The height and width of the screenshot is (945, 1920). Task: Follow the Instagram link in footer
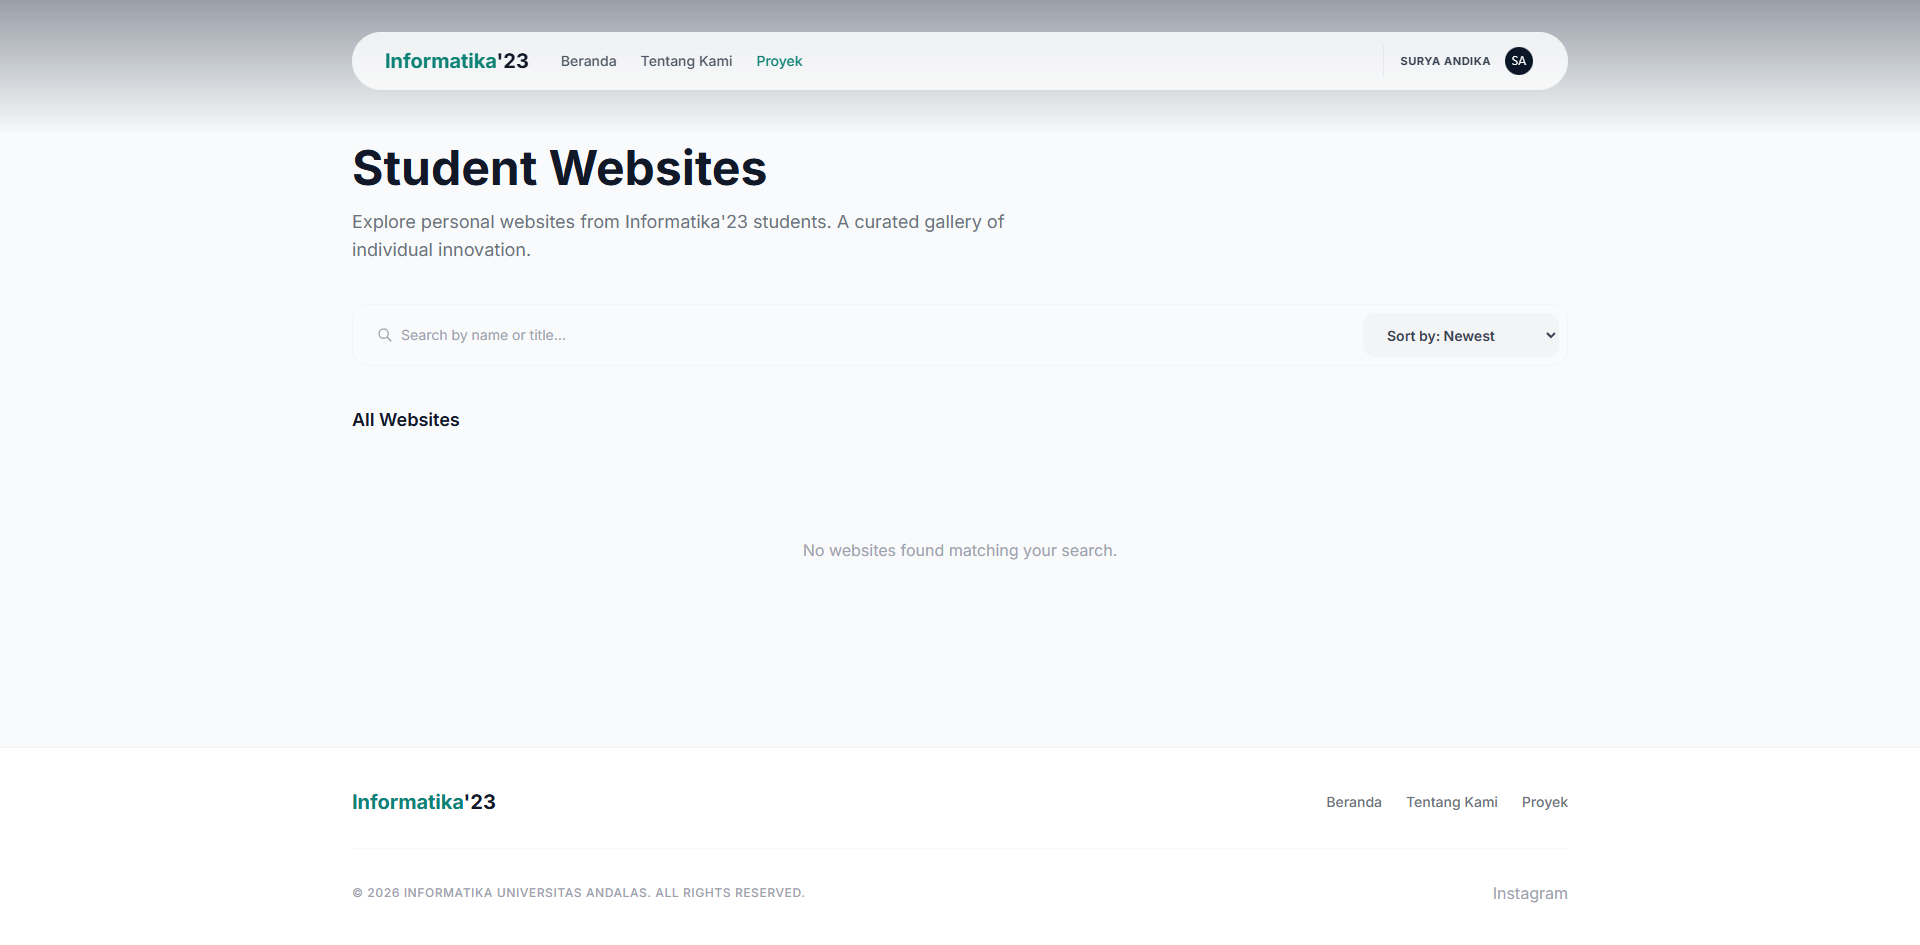pos(1530,893)
